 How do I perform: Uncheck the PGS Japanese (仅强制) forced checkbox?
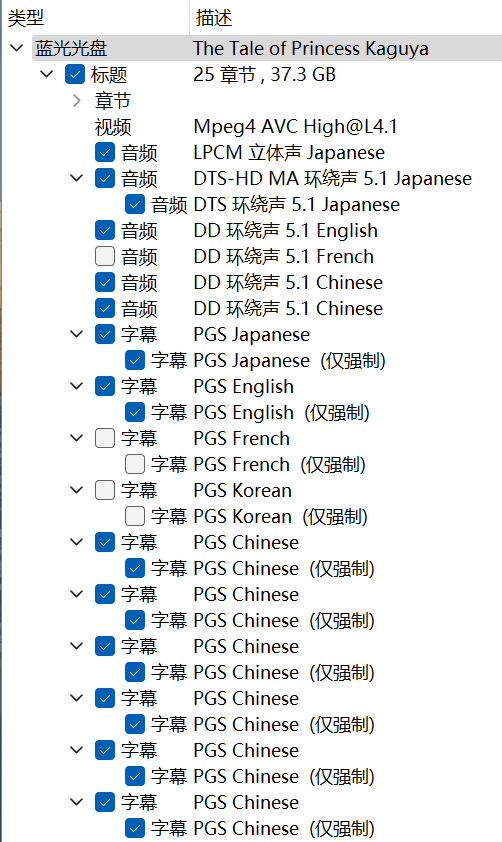(135, 360)
